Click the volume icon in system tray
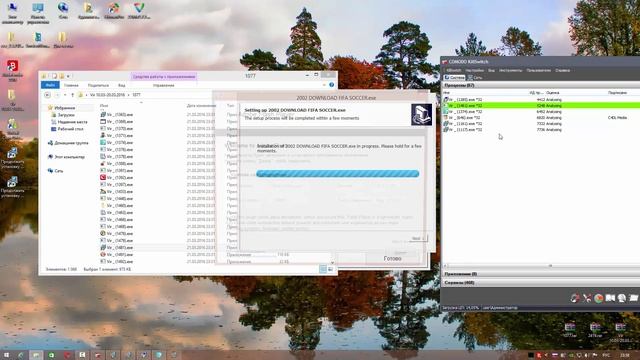Screen dimensions: 640x360 (587, 355)
